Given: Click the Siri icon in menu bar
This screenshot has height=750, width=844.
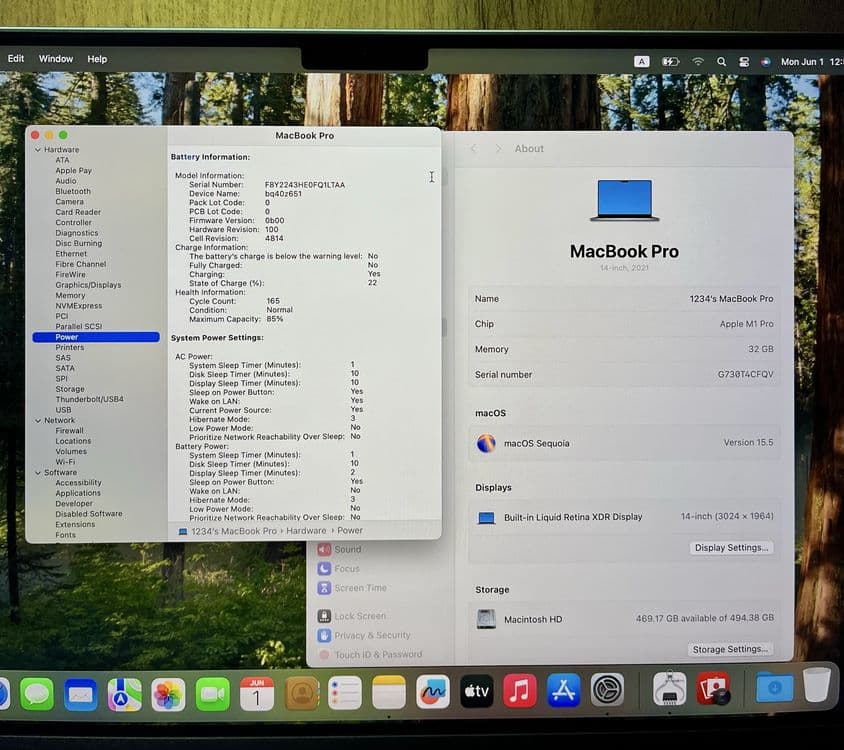Looking at the screenshot, I should pyautogui.click(x=765, y=62).
